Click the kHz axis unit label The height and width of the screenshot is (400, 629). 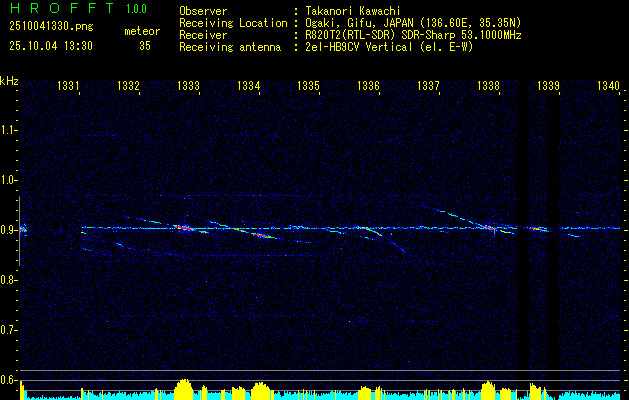[9, 81]
